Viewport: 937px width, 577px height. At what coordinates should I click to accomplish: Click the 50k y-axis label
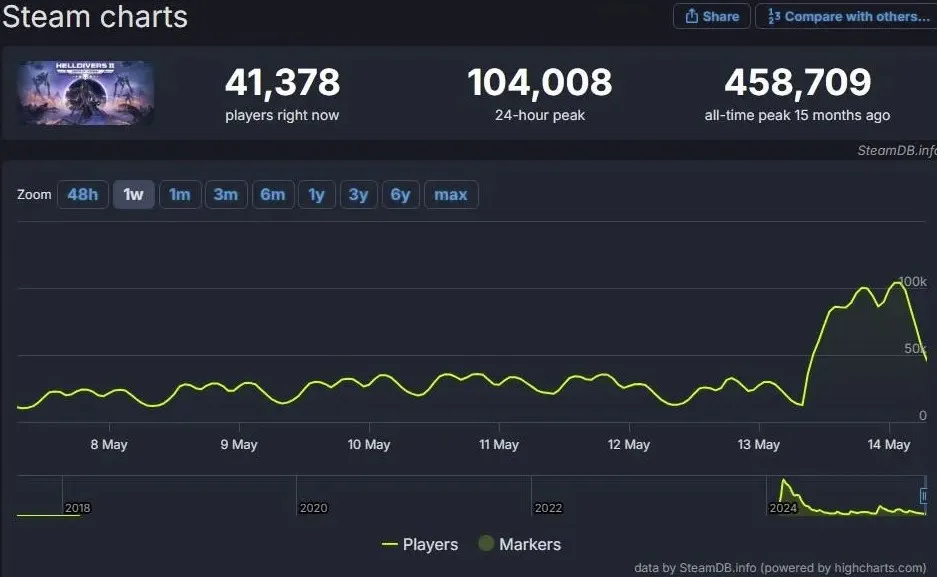coord(915,348)
